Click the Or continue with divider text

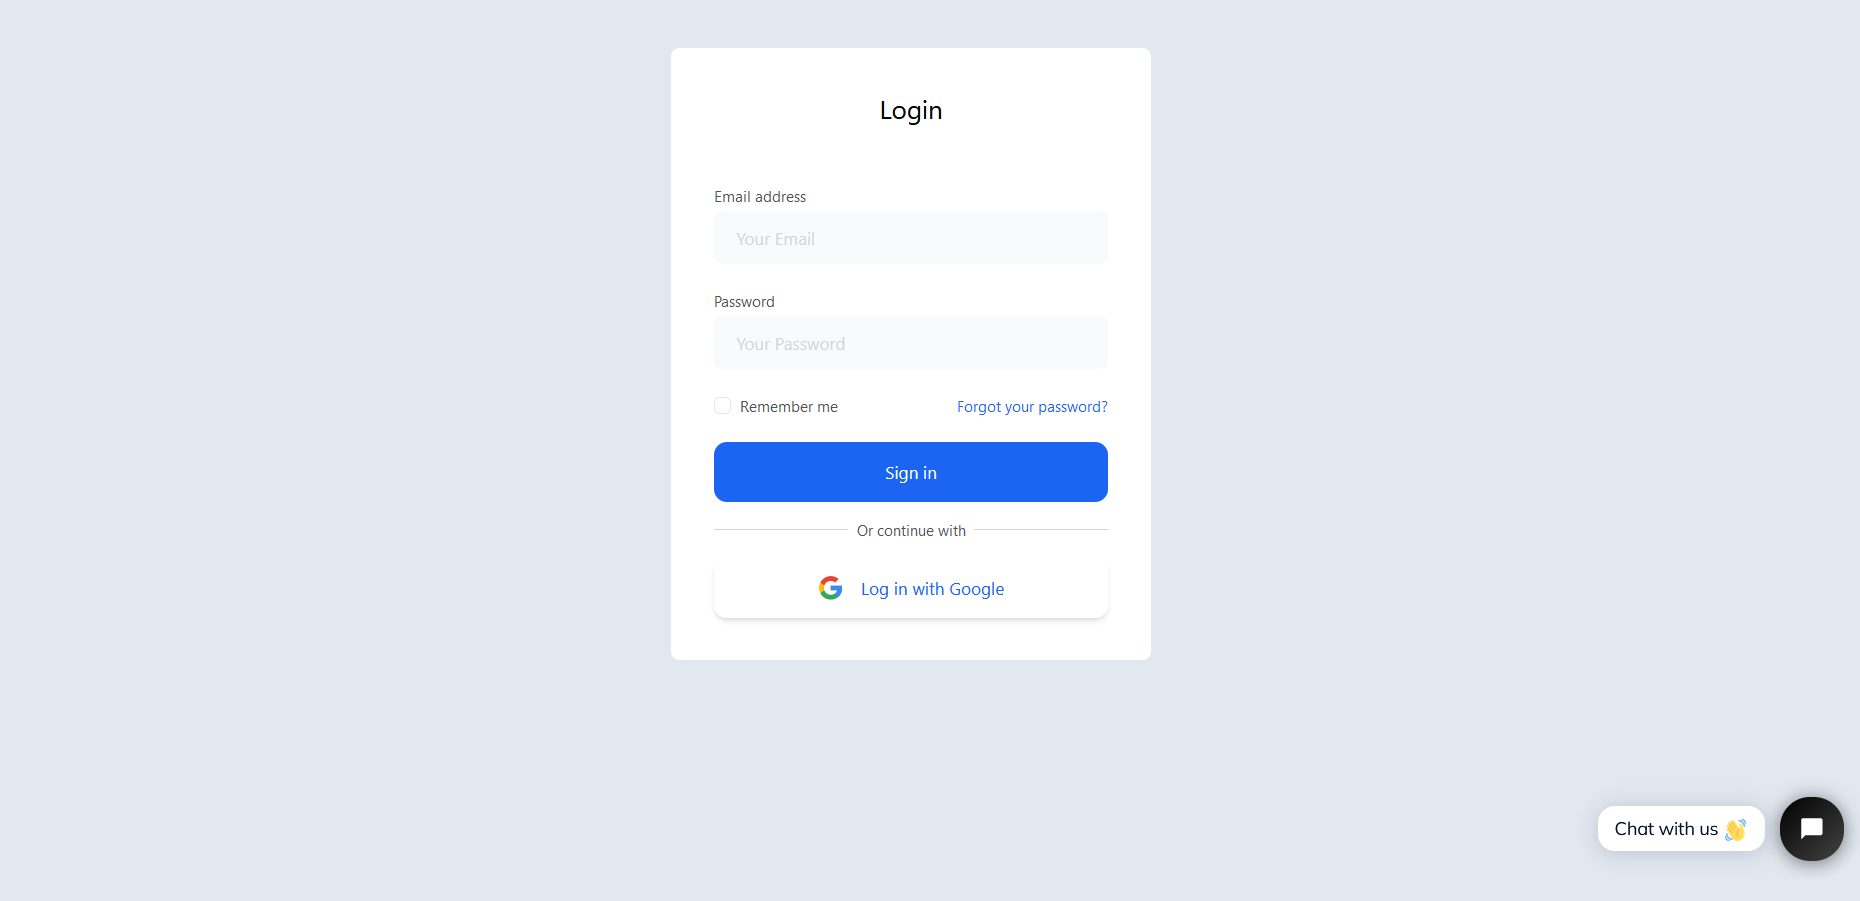point(911,531)
